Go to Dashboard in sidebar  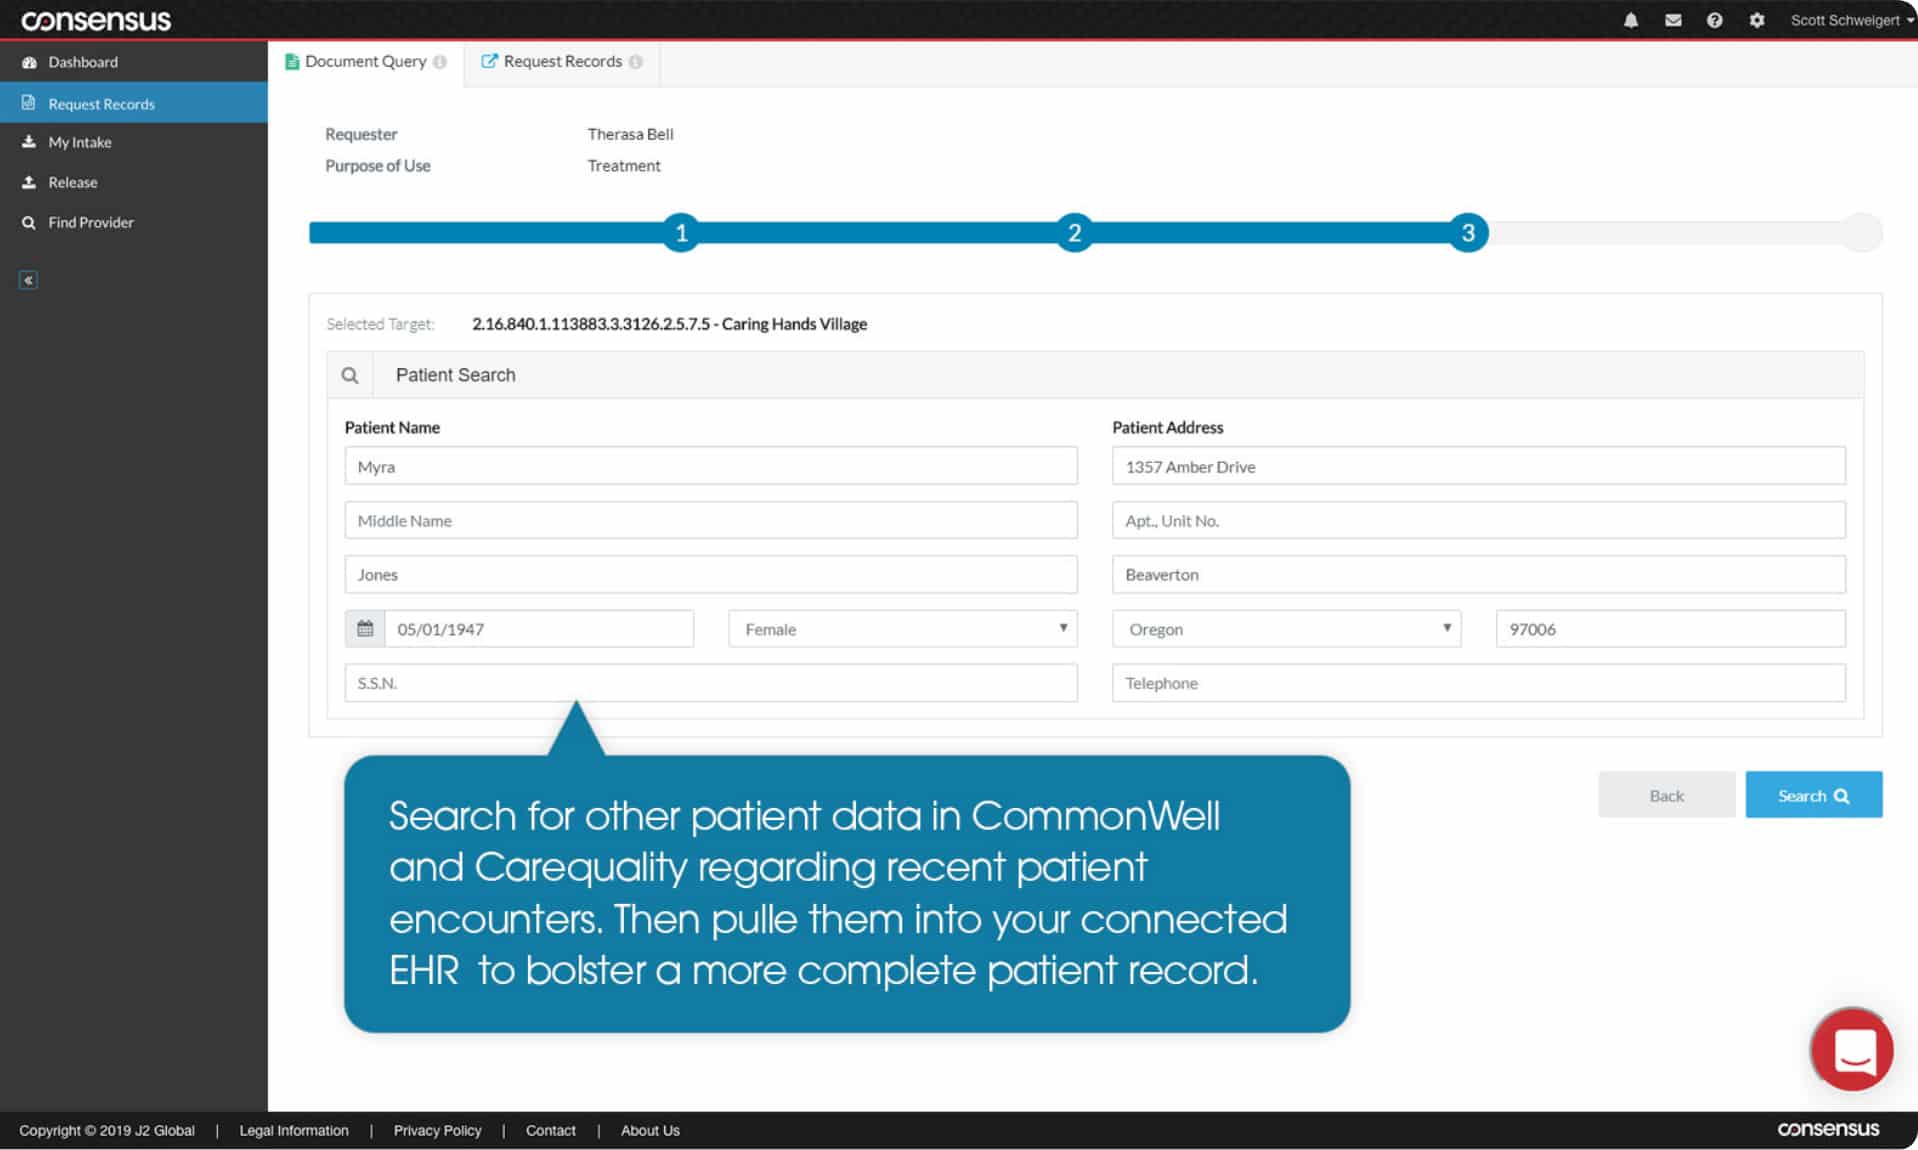coord(134,62)
